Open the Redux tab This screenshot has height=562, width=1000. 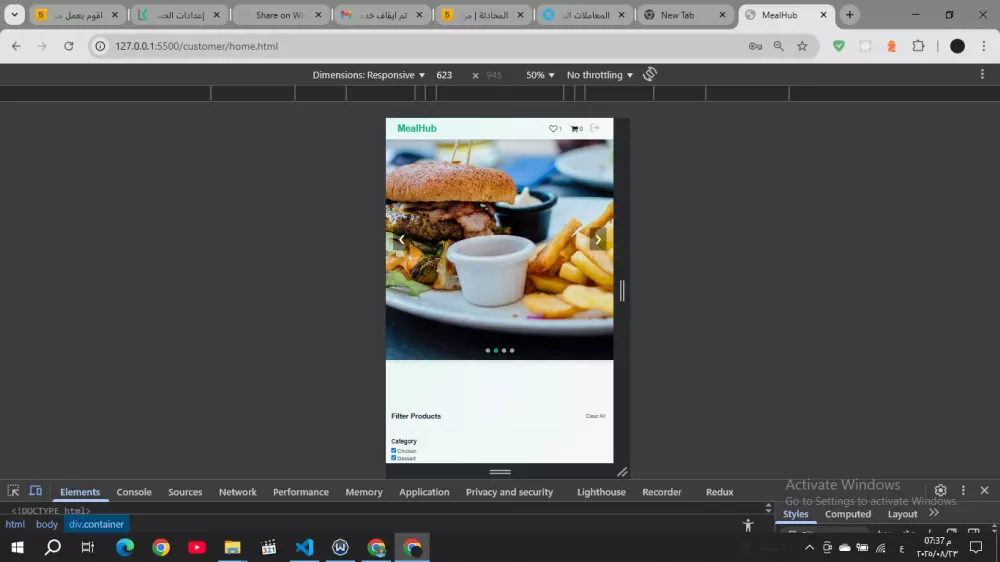[x=719, y=492]
